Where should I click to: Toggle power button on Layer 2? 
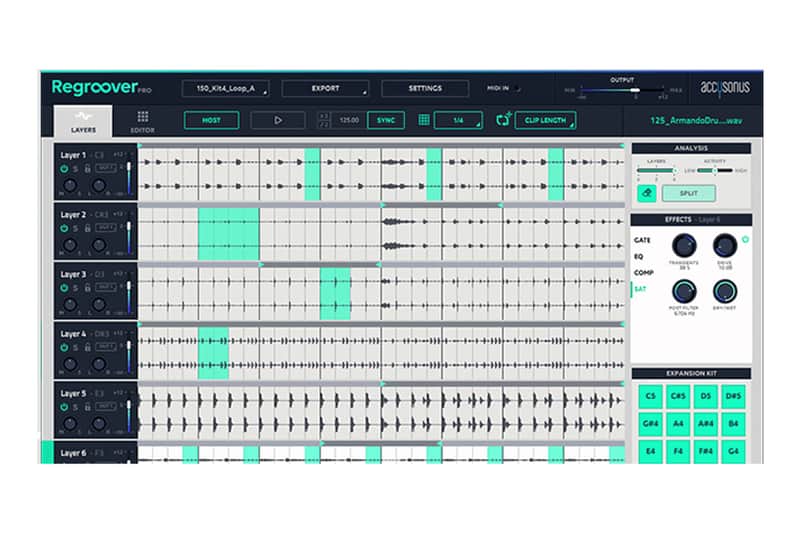(x=64, y=229)
